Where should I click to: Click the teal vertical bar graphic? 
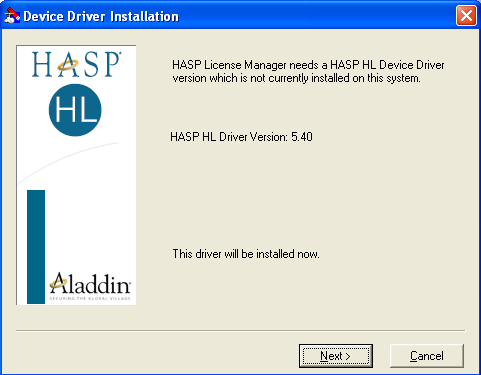click(x=36, y=247)
